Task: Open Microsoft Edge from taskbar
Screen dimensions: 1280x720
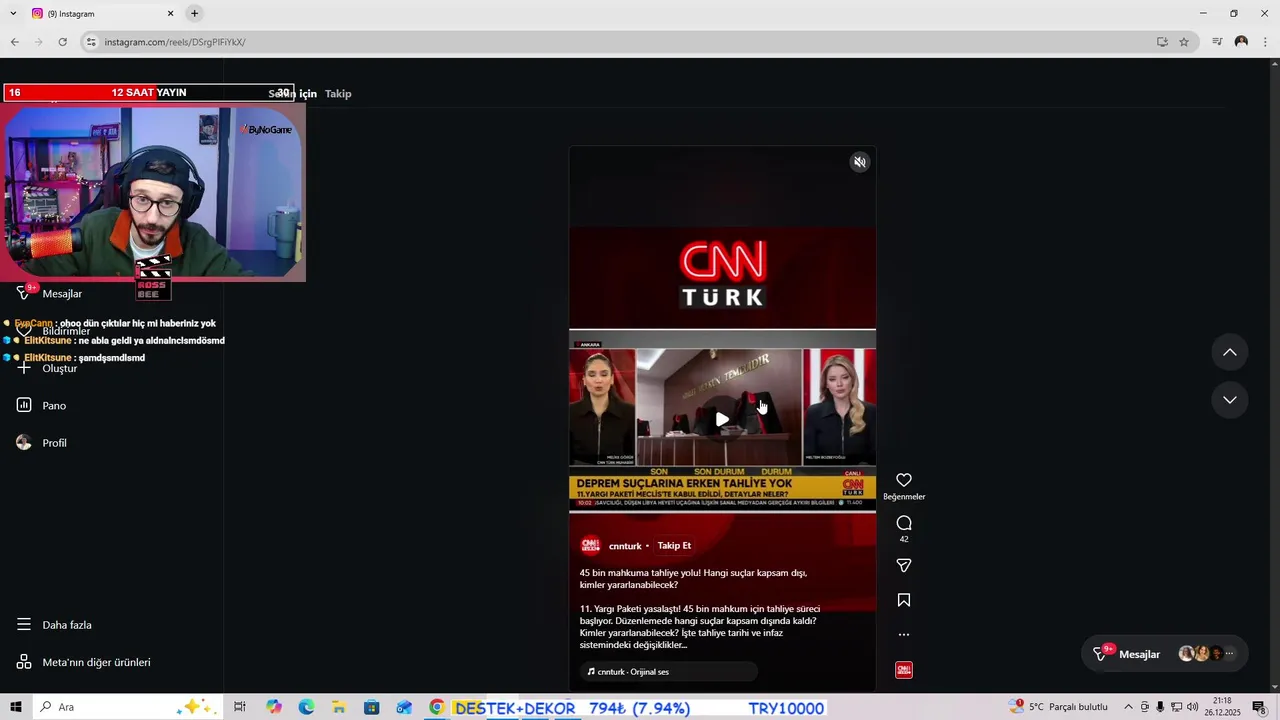Action: click(x=306, y=707)
